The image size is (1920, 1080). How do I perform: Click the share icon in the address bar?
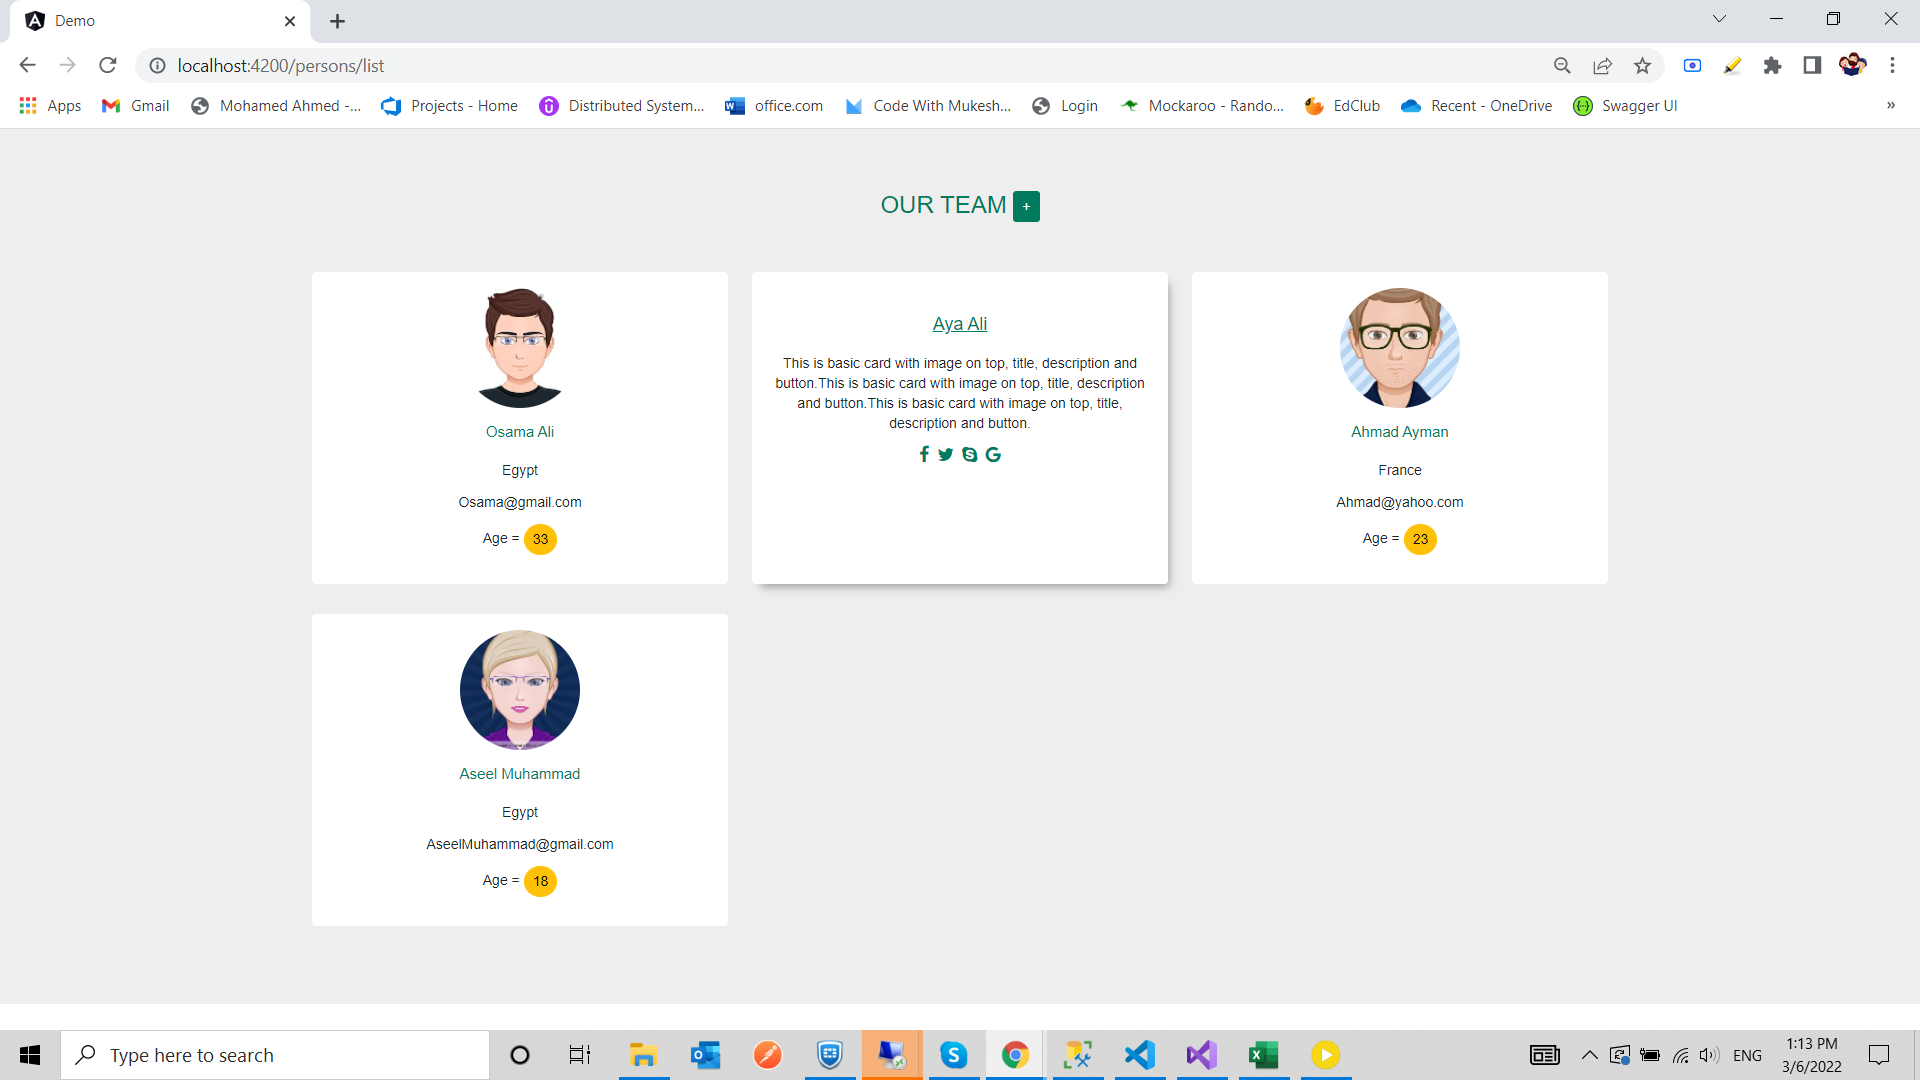[1603, 65]
